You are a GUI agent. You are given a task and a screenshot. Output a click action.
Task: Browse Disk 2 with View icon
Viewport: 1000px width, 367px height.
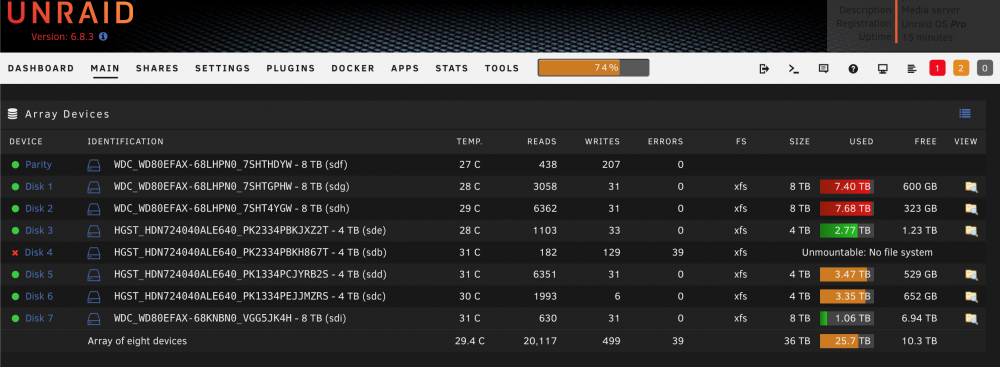[971, 209]
